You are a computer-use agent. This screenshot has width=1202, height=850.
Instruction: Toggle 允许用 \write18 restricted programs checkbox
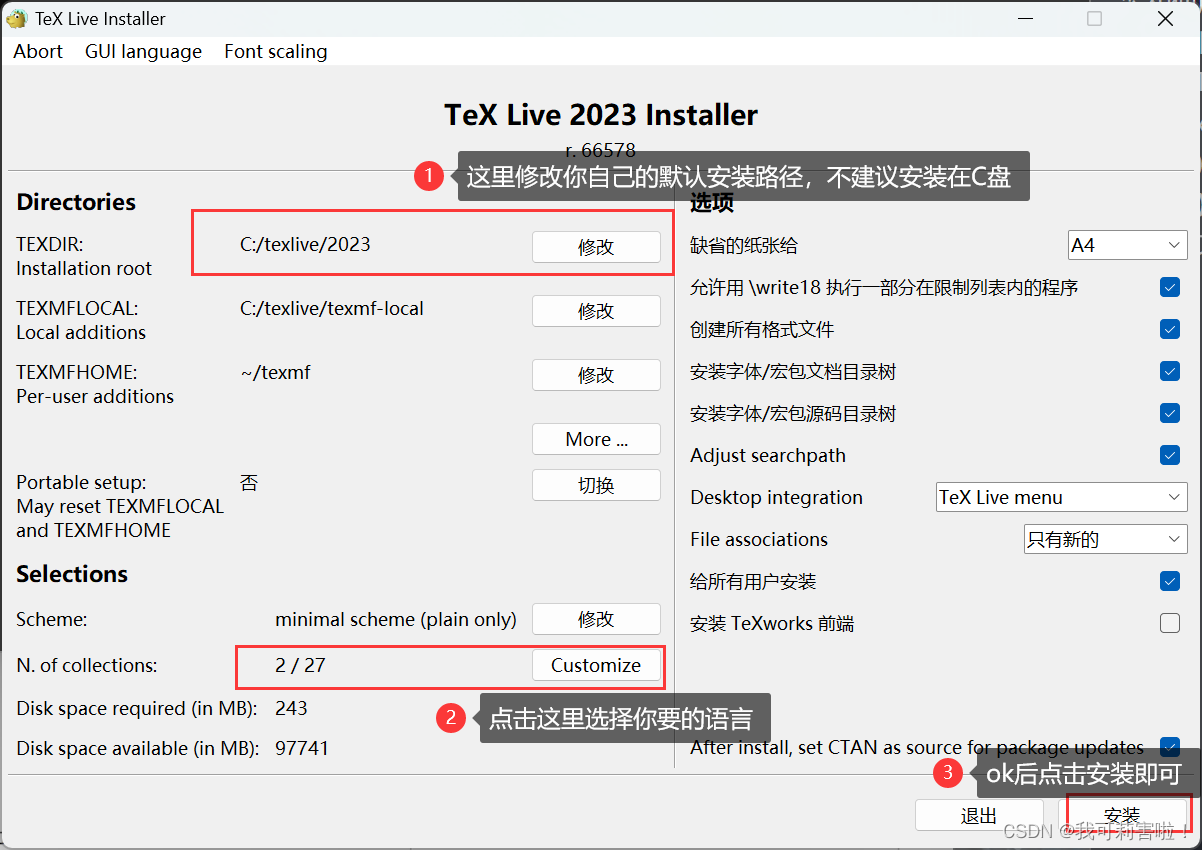click(1170, 288)
